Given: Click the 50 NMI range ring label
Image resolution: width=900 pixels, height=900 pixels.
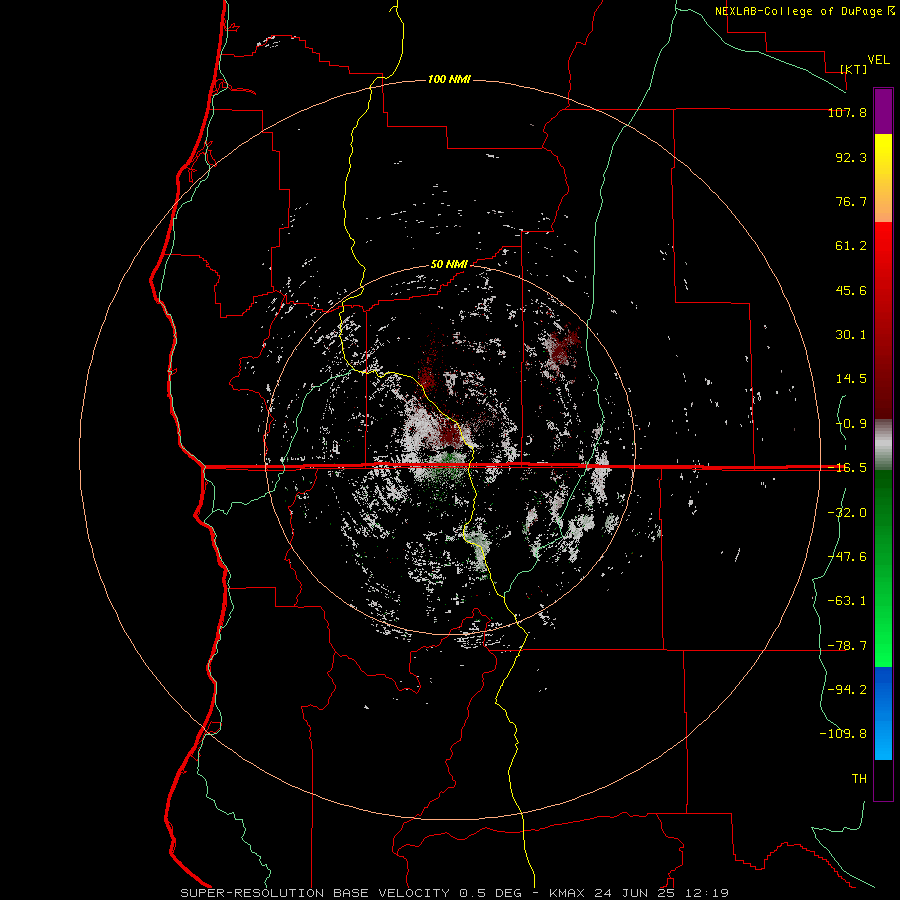Looking at the screenshot, I should [449, 265].
